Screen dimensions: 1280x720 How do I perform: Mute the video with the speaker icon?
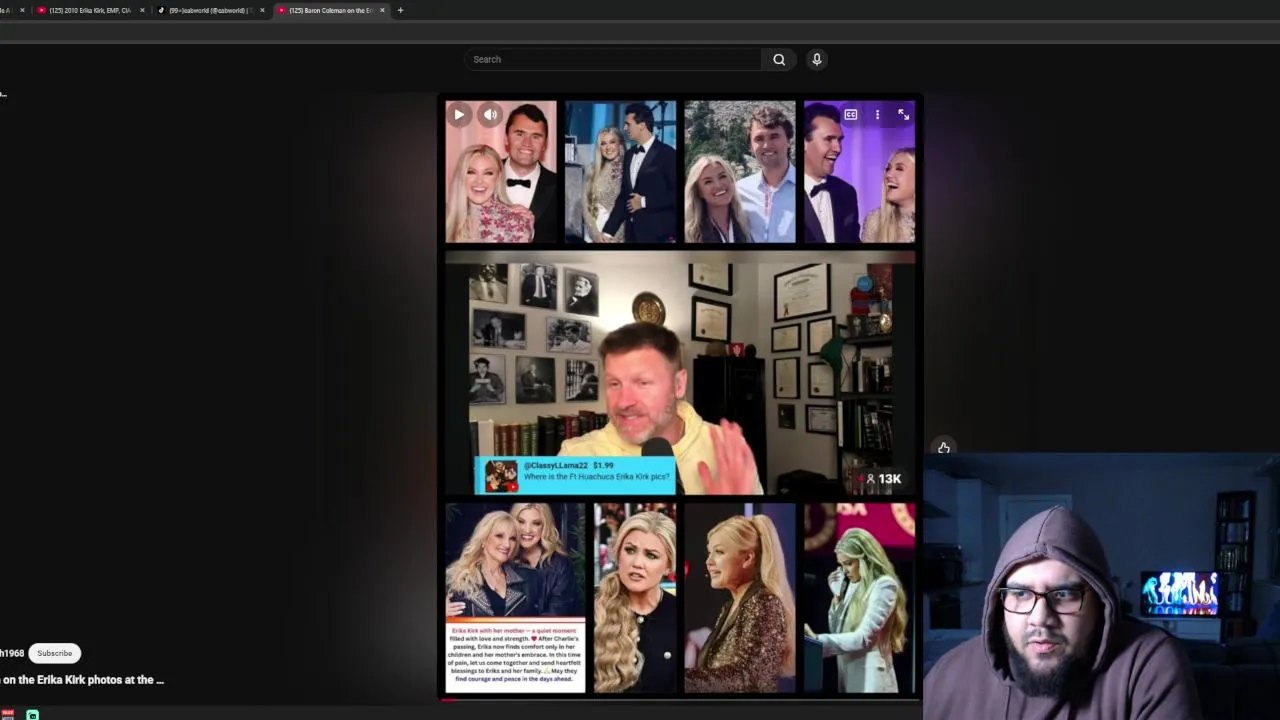tap(490, 115)
